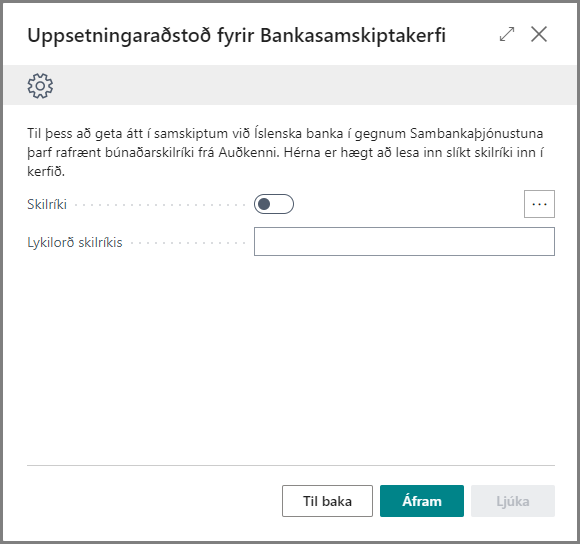Click the settings gear icon in the banner

40,86
